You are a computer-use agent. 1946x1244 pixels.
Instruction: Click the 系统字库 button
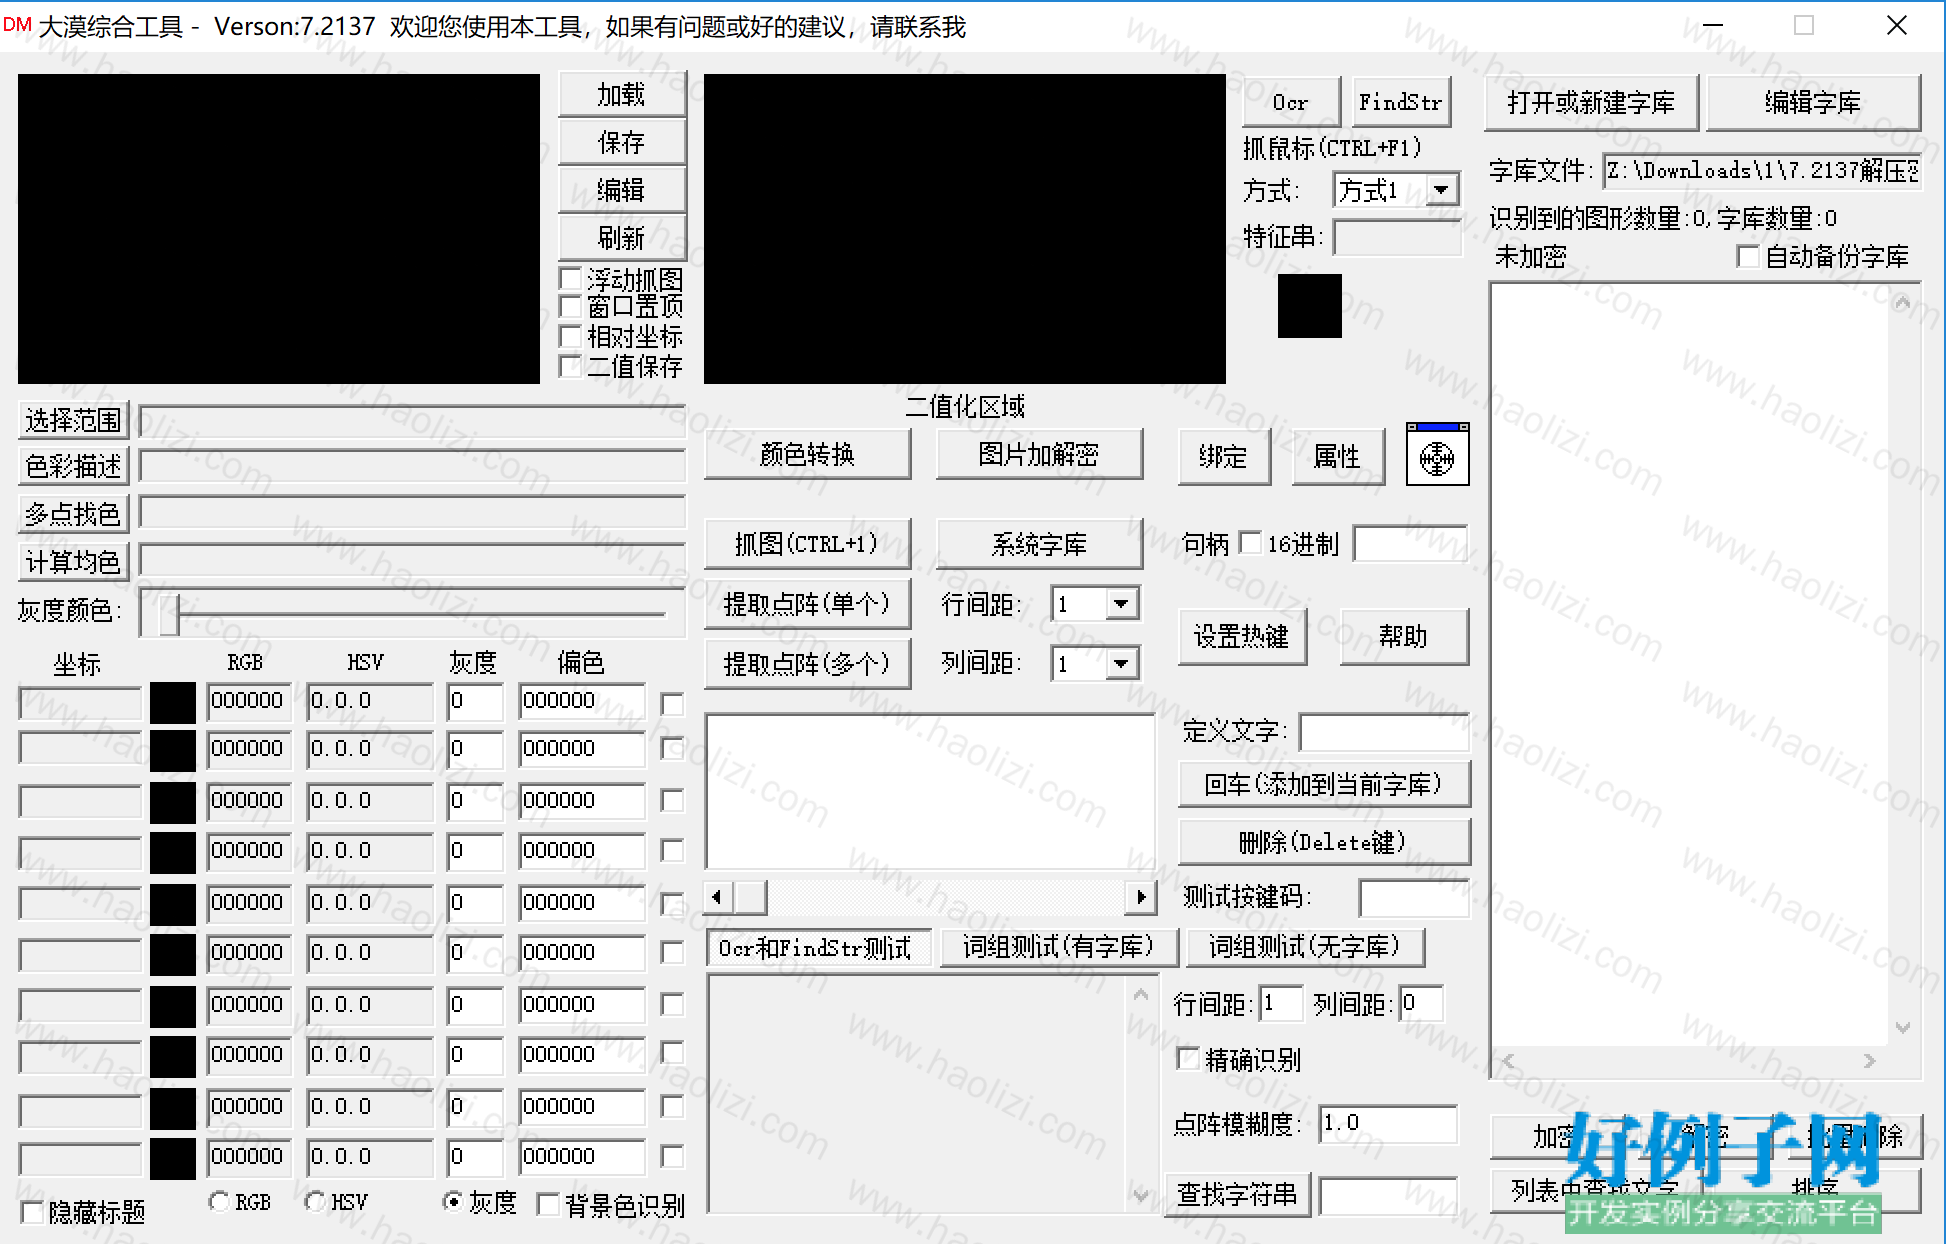pos(1039,543)
